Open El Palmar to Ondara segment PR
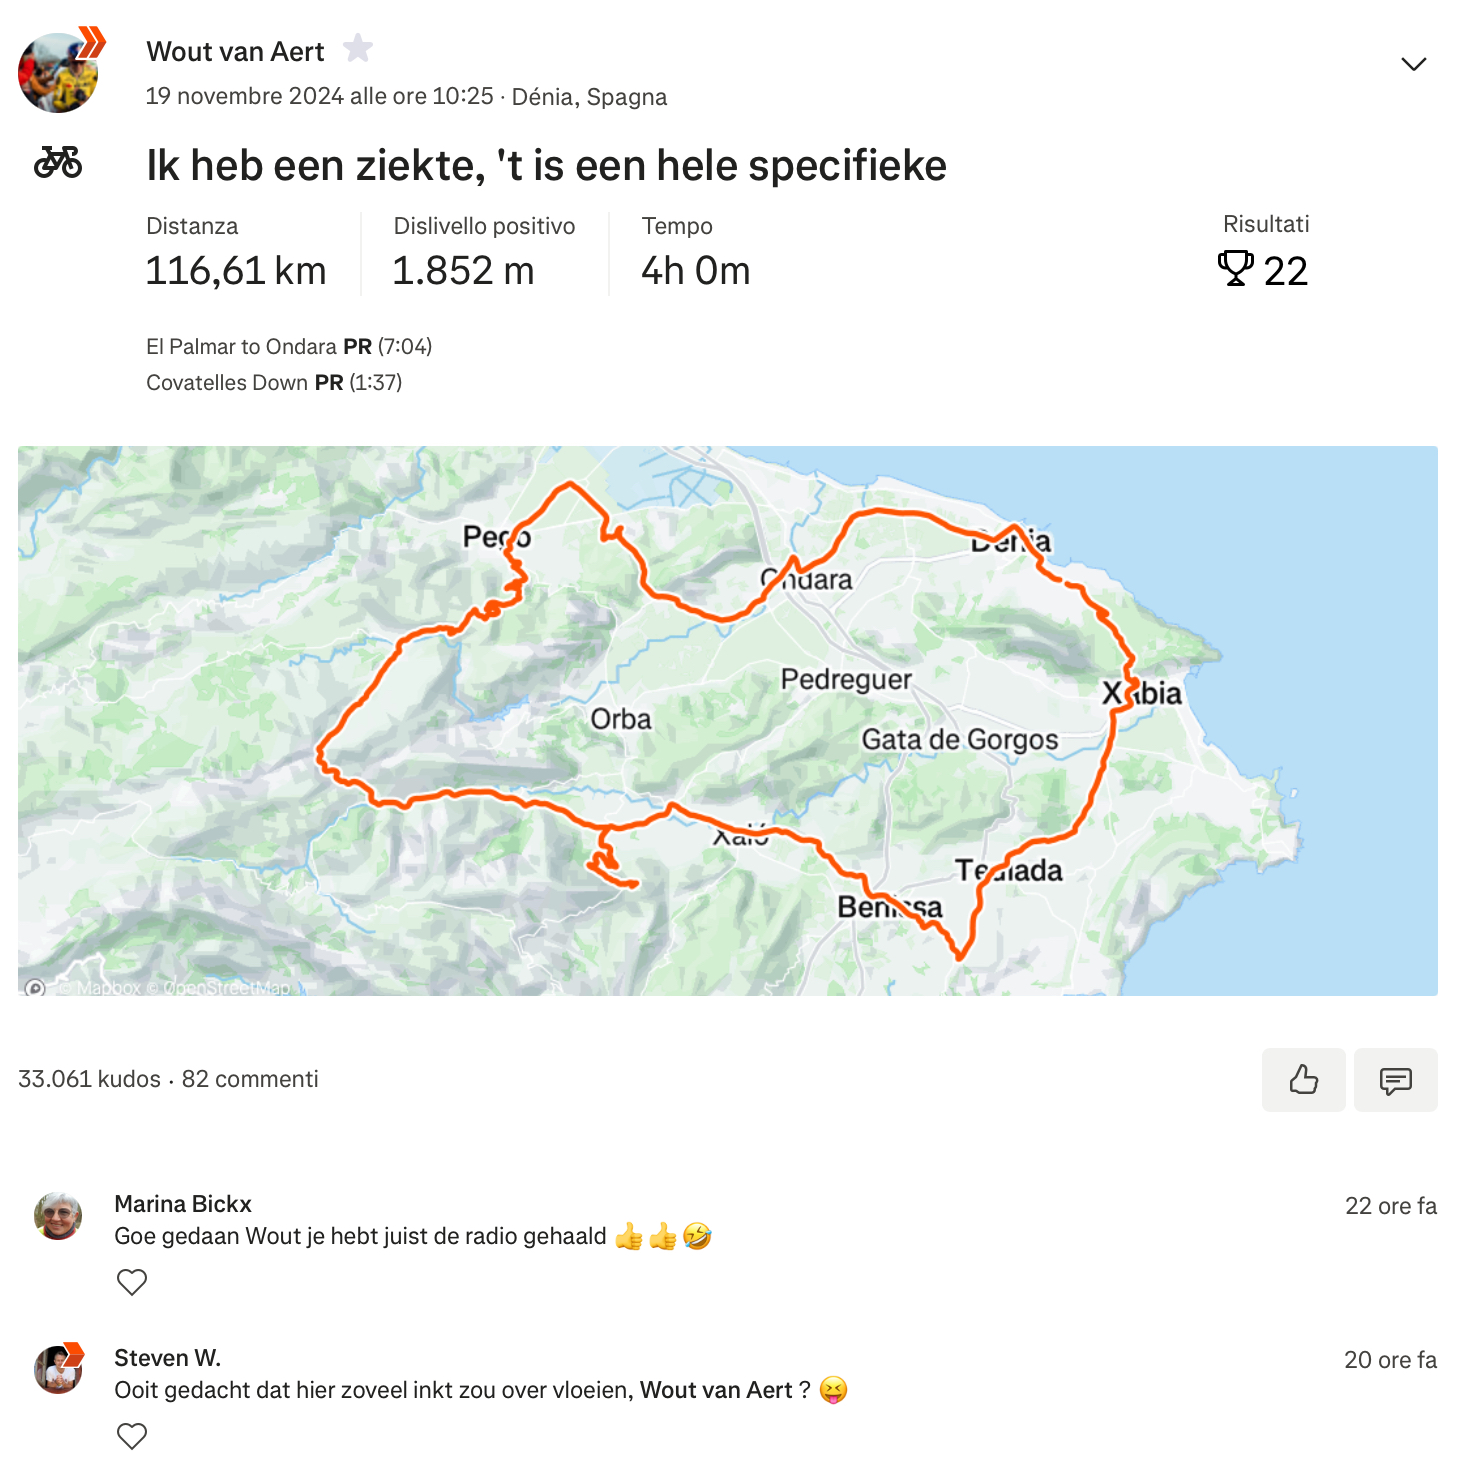The width and height of the screenshot is (1460, 1481). coord(289,347)
